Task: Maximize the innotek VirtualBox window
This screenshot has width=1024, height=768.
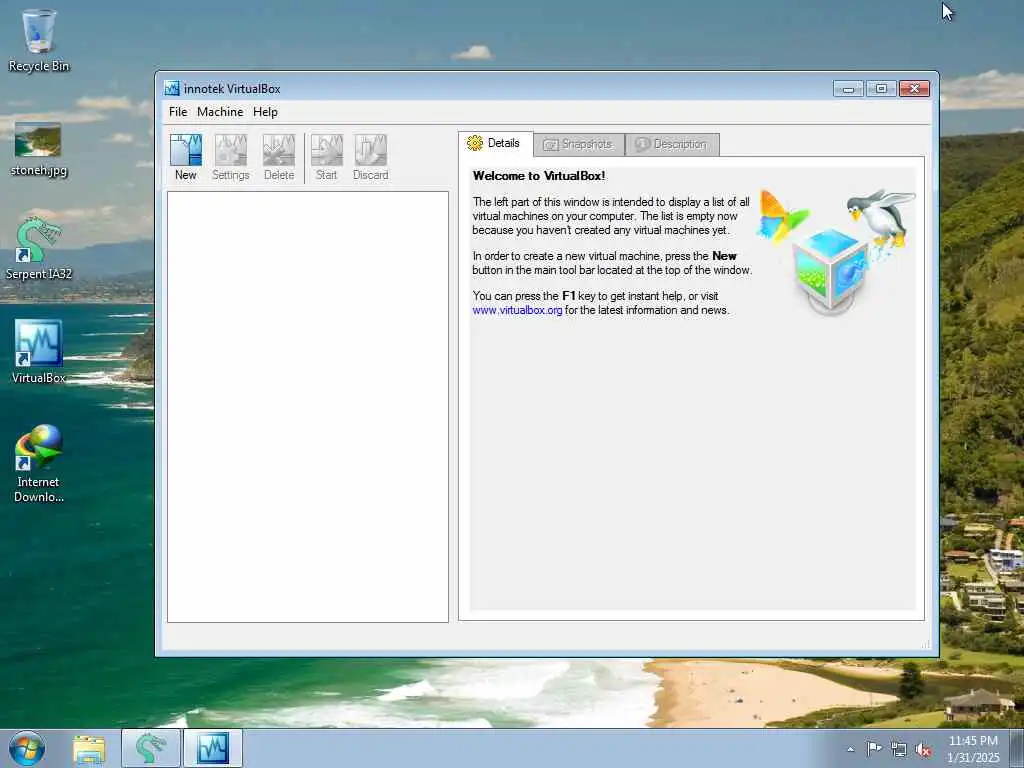Action: coord(881,88)
